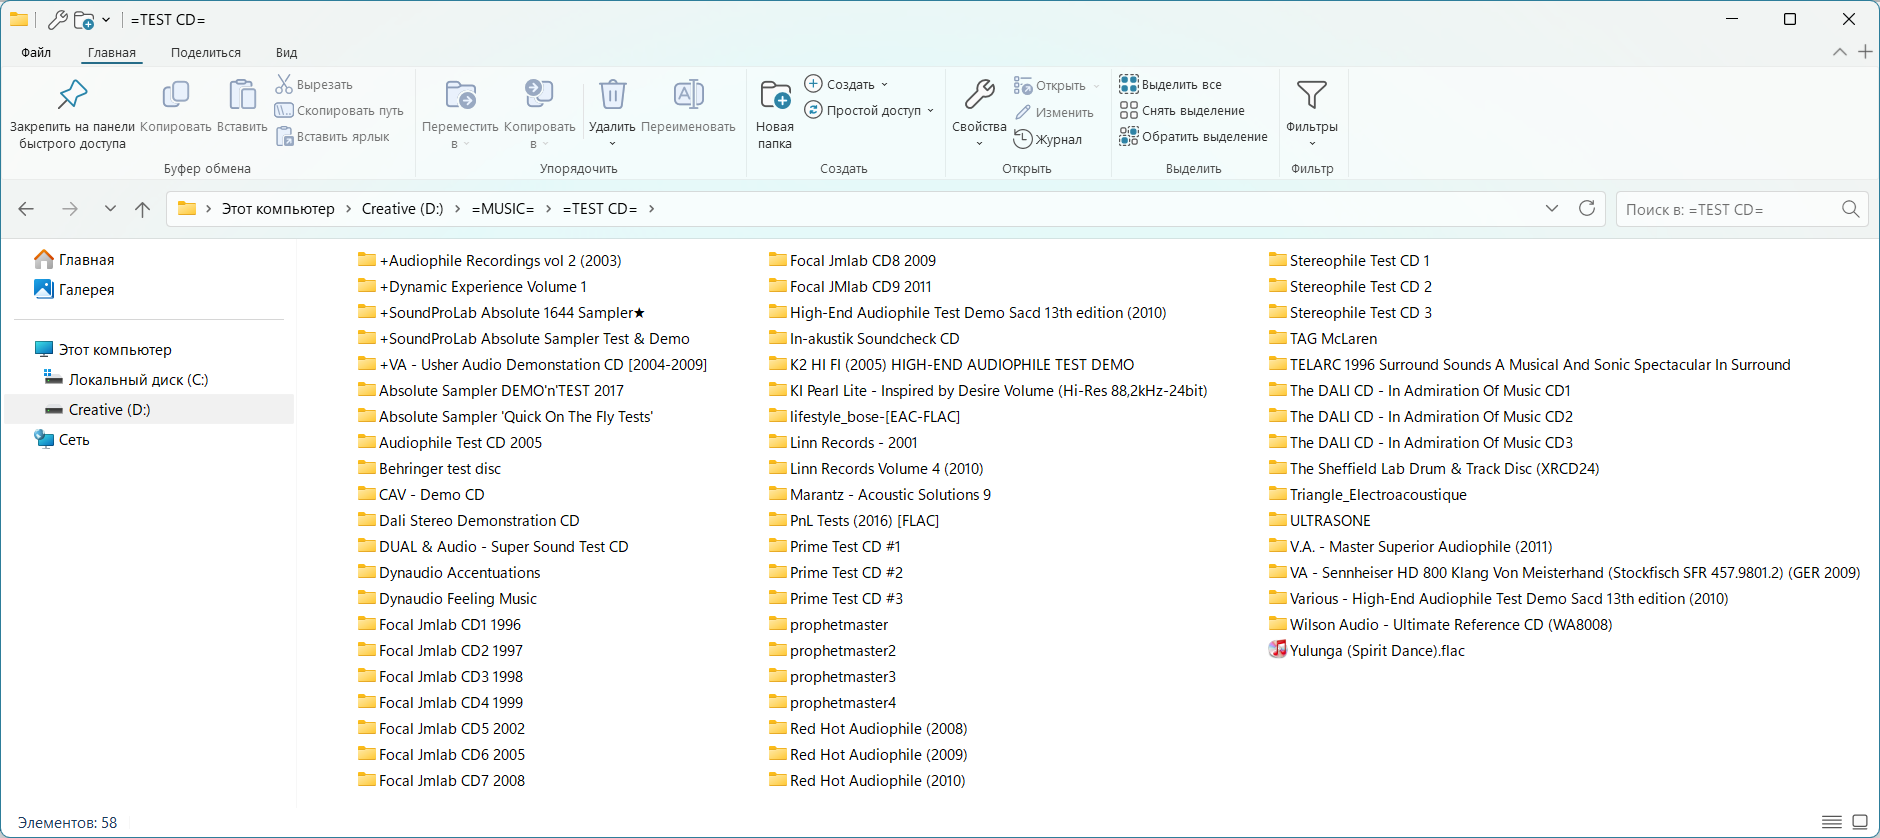Open quick access properties wrench icon

[57, 19]
